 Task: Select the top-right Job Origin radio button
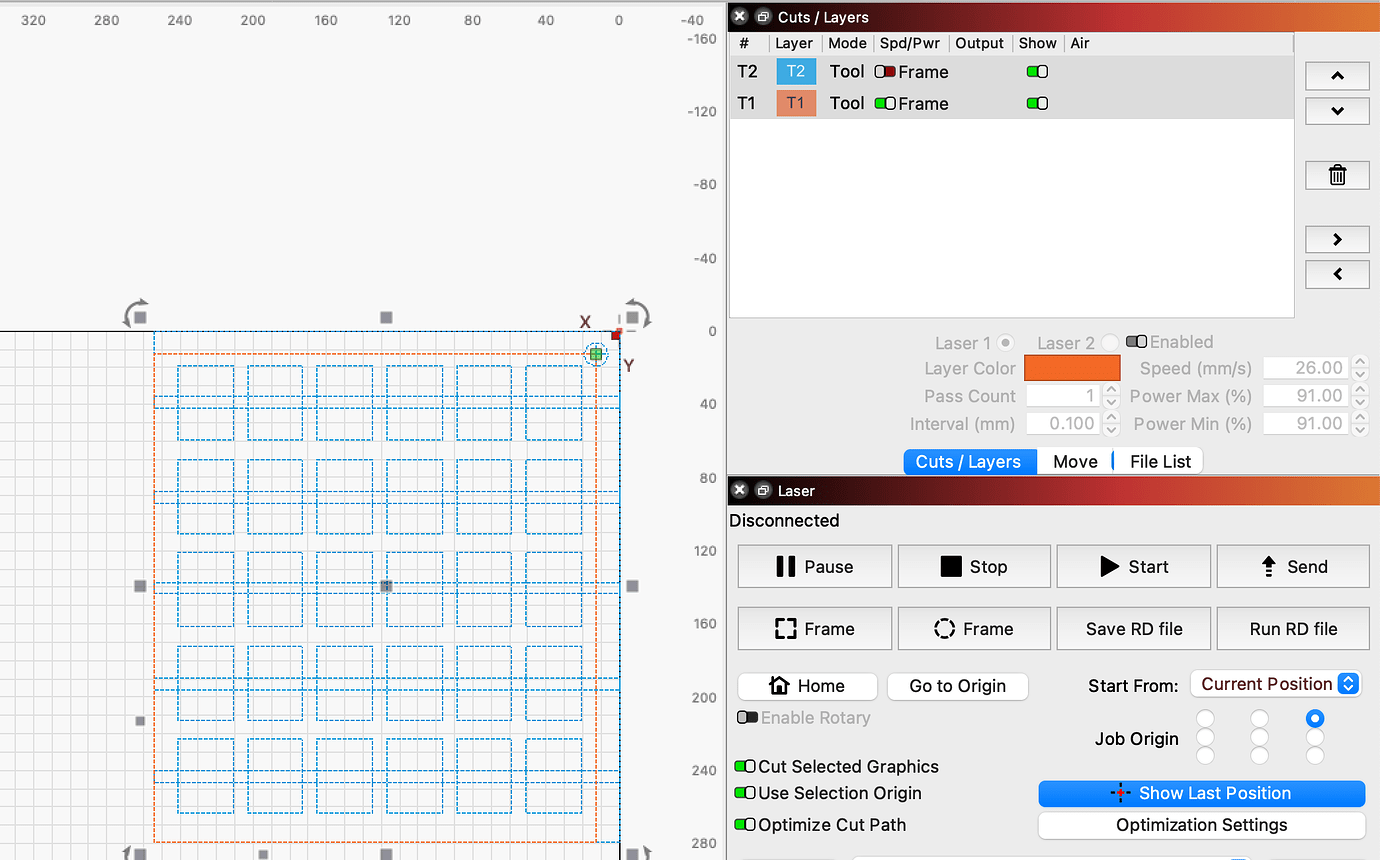pos(1315,718)
